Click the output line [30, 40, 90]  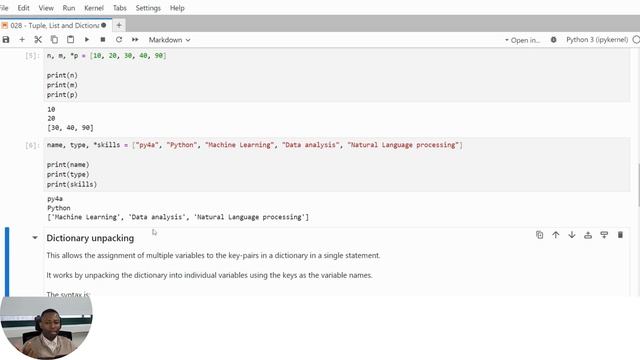tap(70, 128)
